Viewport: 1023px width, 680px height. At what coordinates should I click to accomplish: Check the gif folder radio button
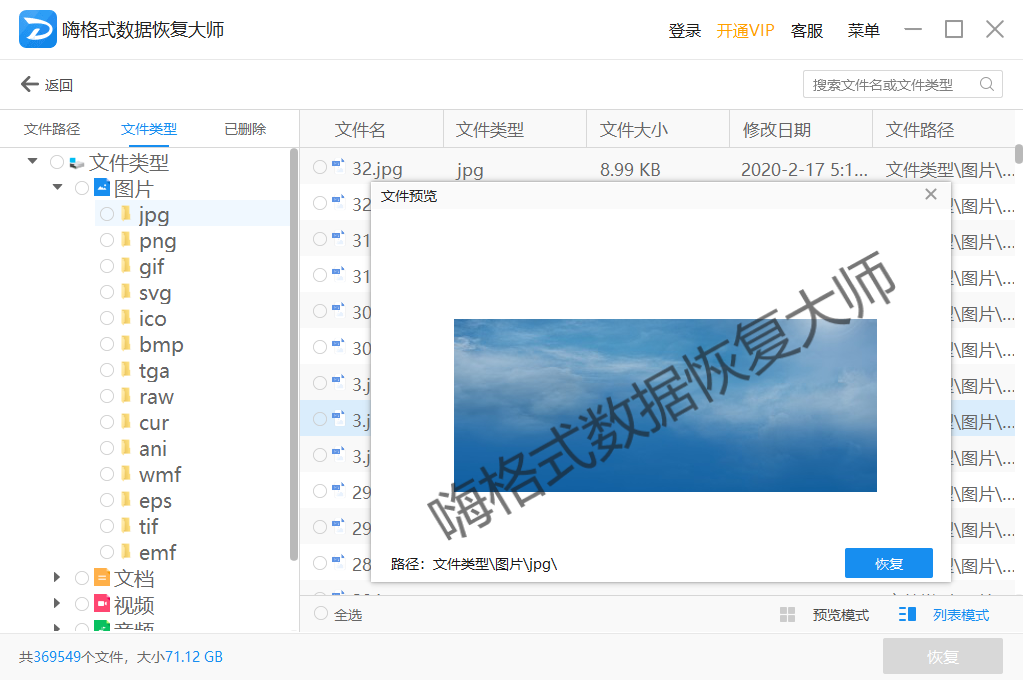click(x=107, y=266)
